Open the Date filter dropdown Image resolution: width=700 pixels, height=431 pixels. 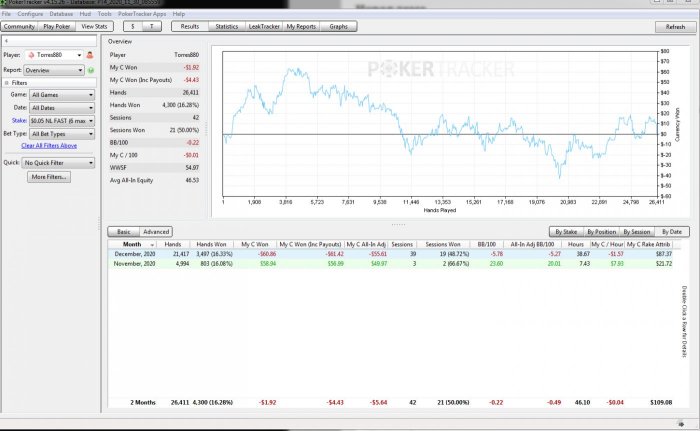[x=62, y=108]
